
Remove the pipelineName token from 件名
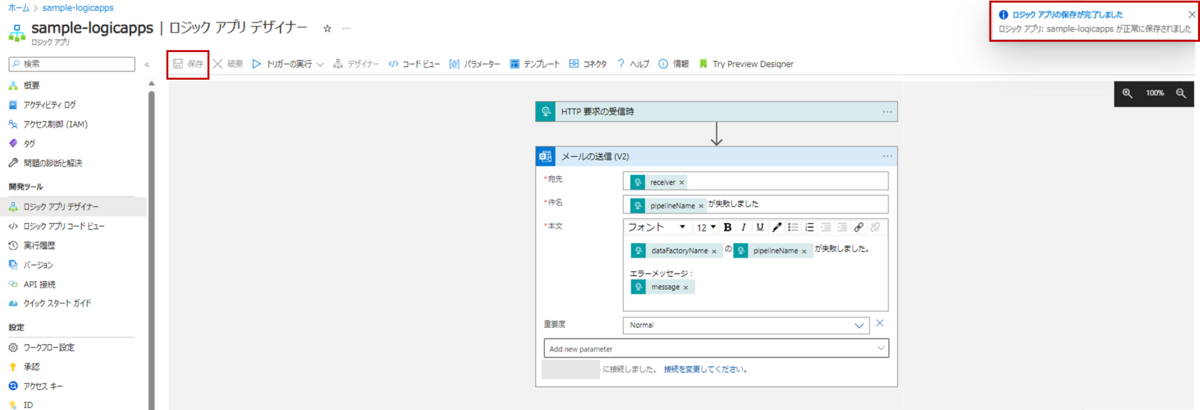[x=701, y=205]
